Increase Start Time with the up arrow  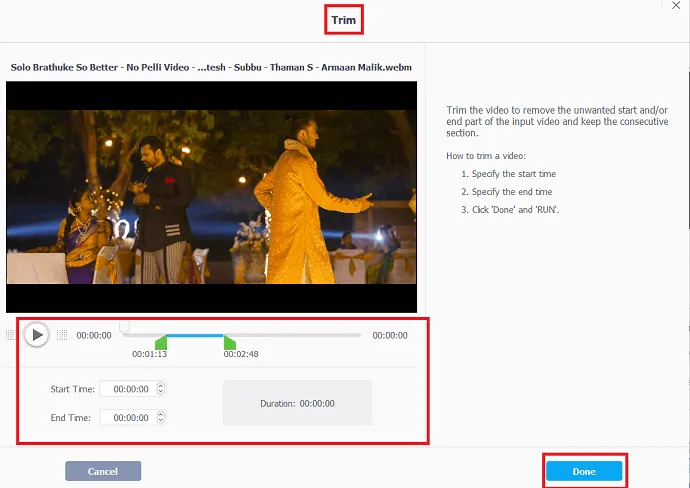tap(161, 386)
